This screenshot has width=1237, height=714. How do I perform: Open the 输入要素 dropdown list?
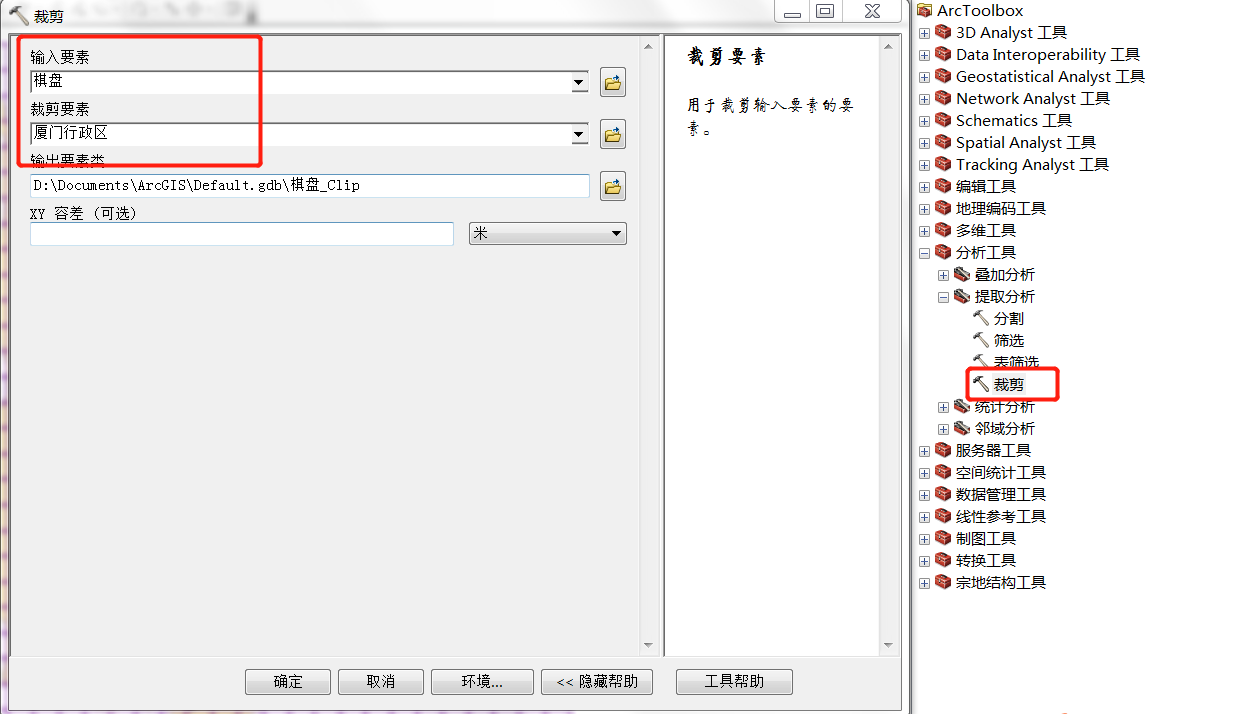point(579,83)
